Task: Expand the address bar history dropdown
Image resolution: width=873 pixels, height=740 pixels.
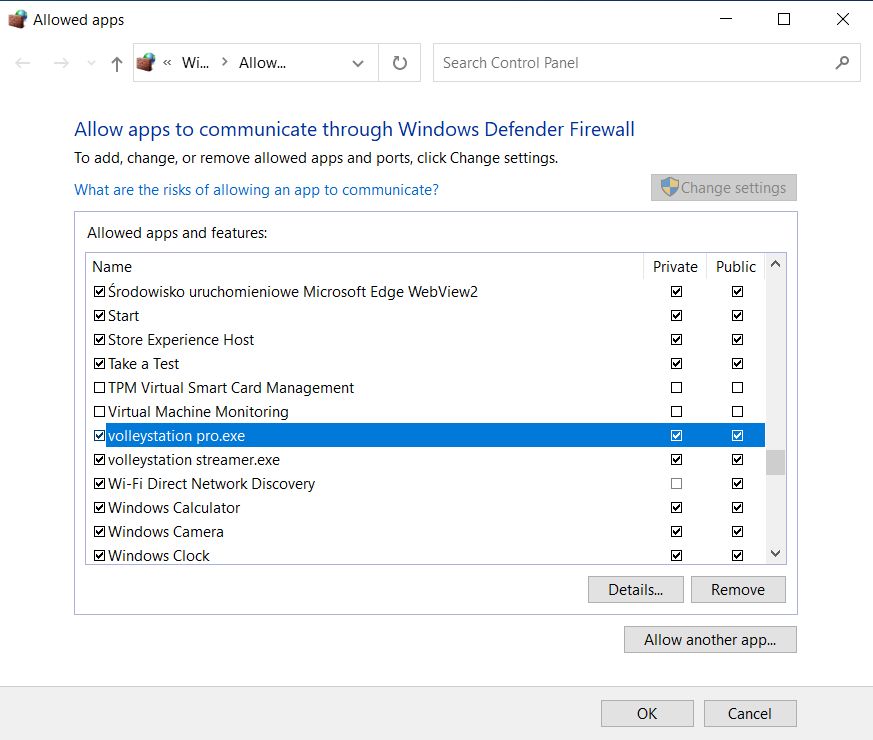Action: click(x=358, y=63)
